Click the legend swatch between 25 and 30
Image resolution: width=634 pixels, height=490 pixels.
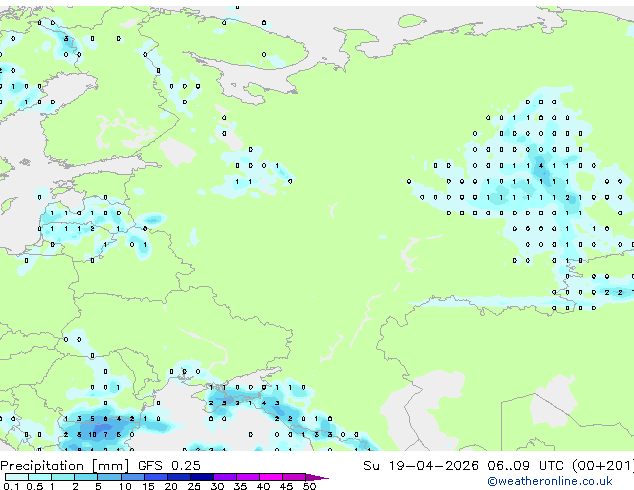click(x=202, y=477)
